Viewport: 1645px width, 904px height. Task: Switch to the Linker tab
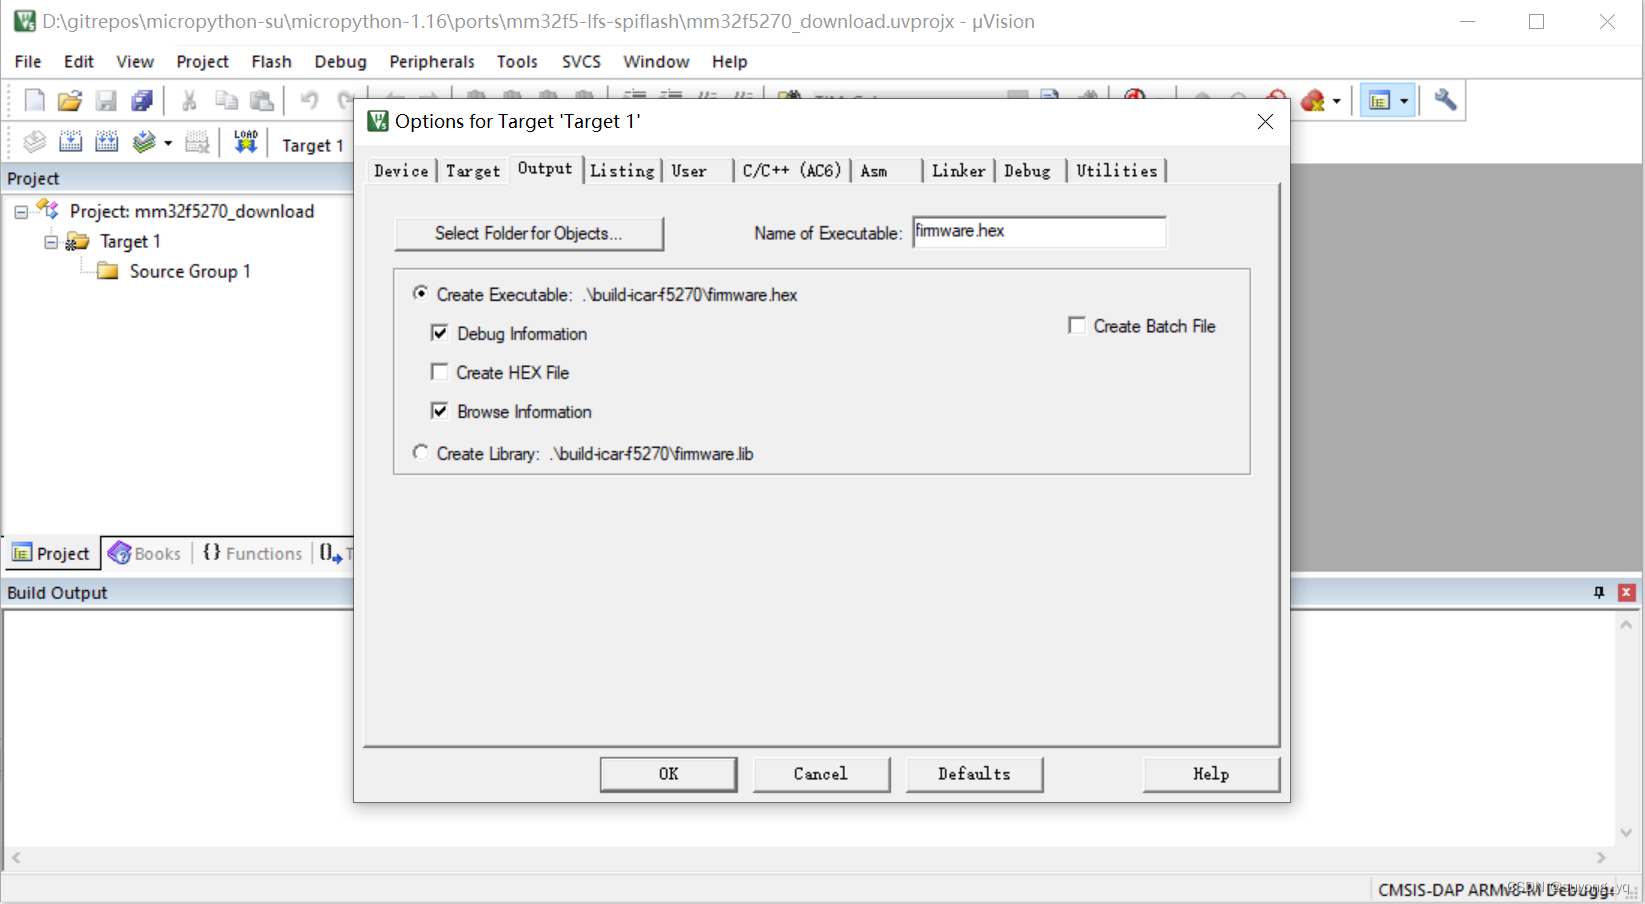(958, 171)
